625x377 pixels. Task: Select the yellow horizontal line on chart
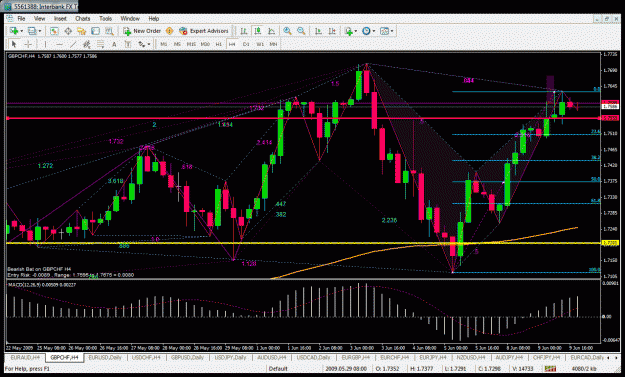303,243
